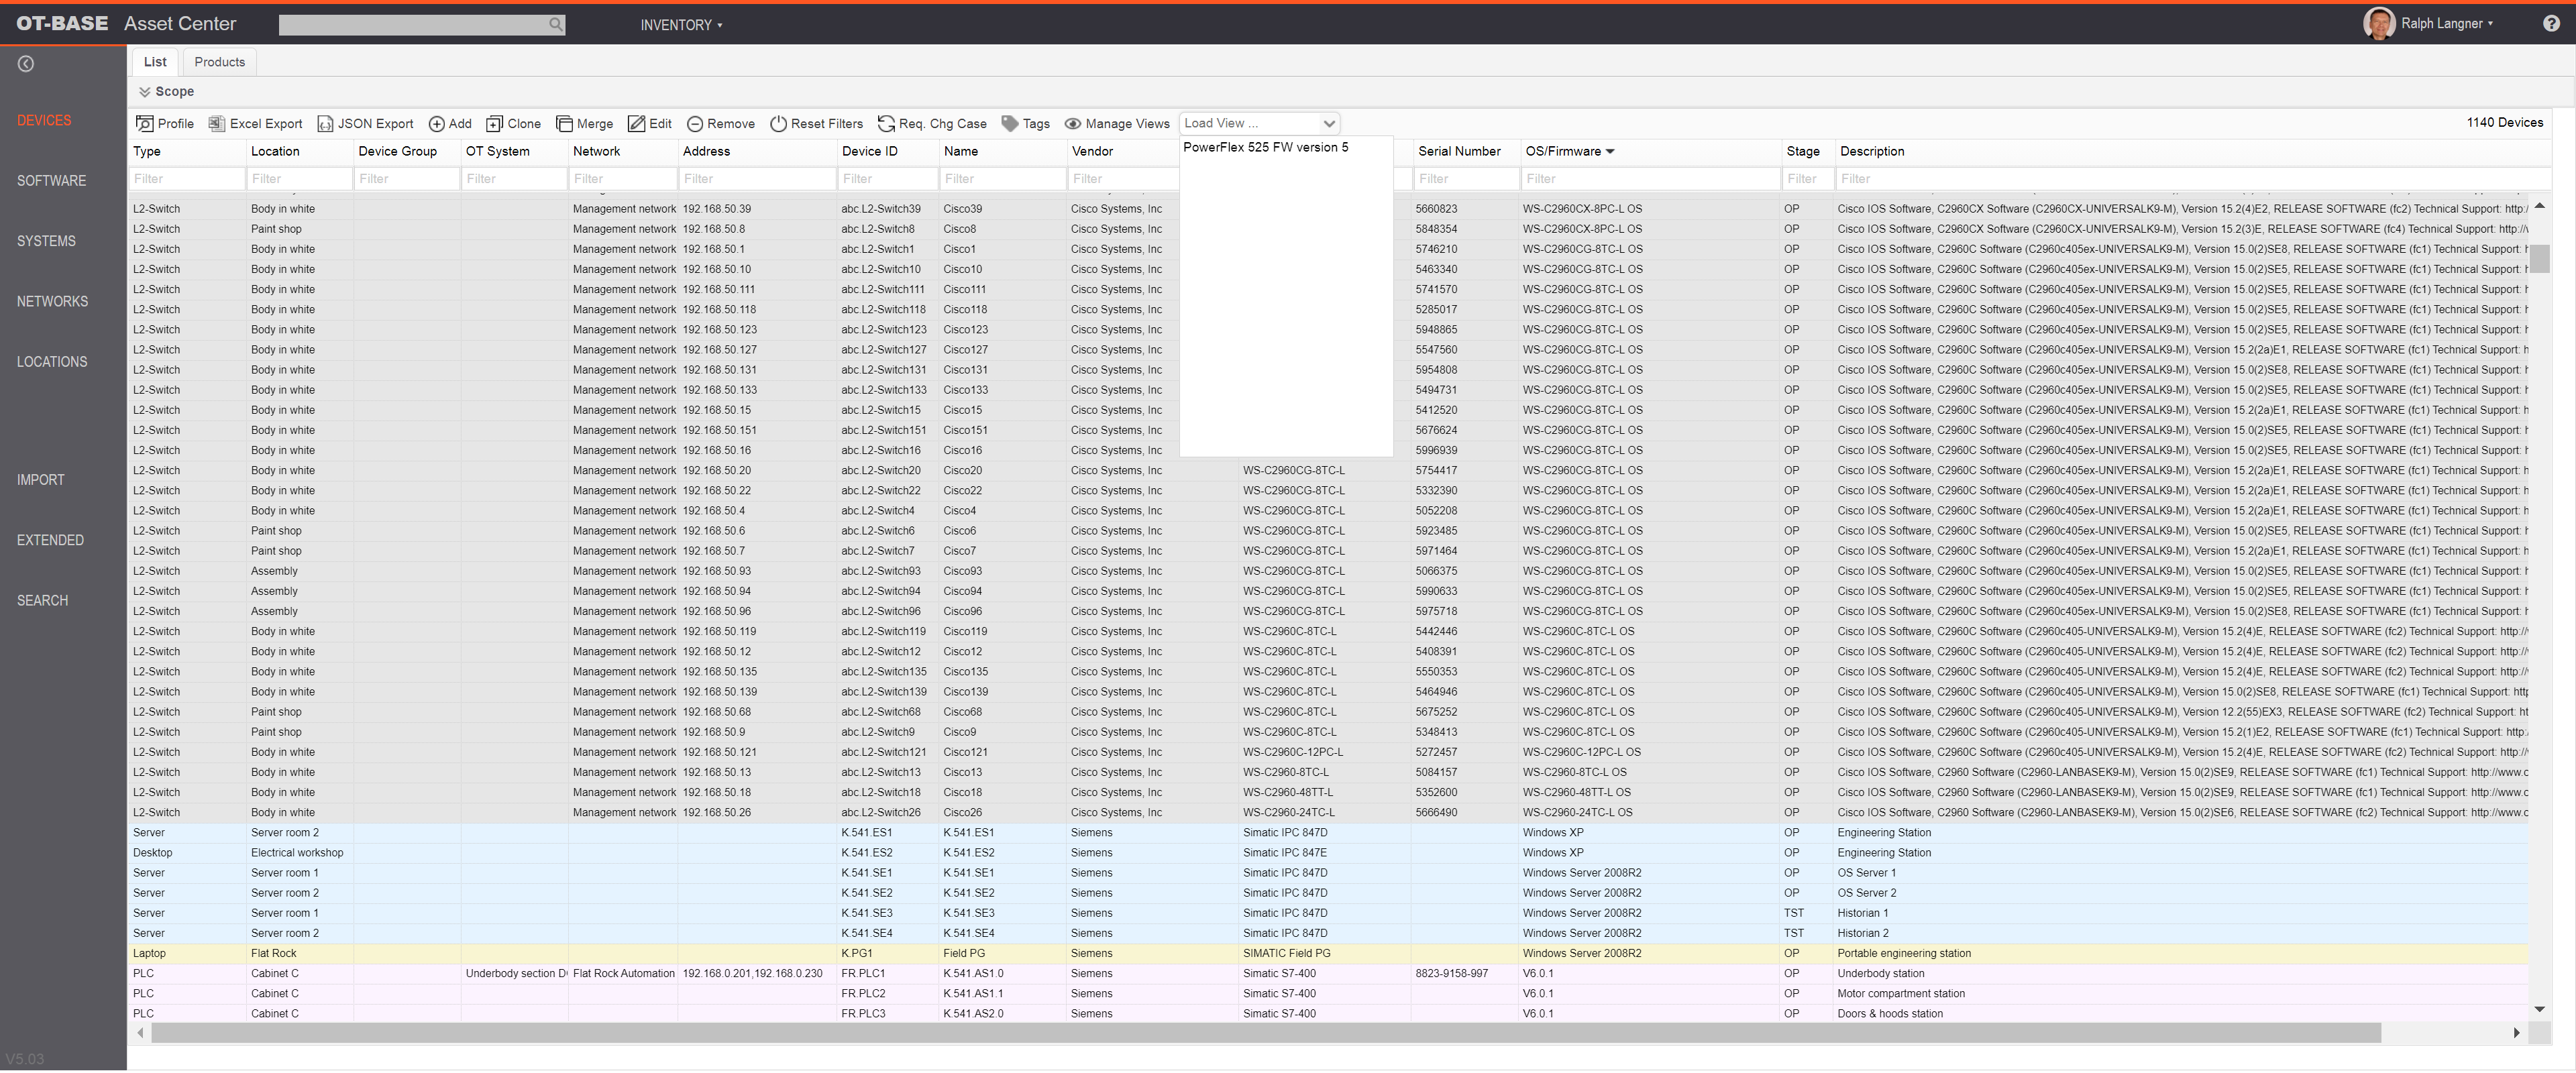Sort by the Device ID column header
2576x1073 pixels.
click(870, 152)
